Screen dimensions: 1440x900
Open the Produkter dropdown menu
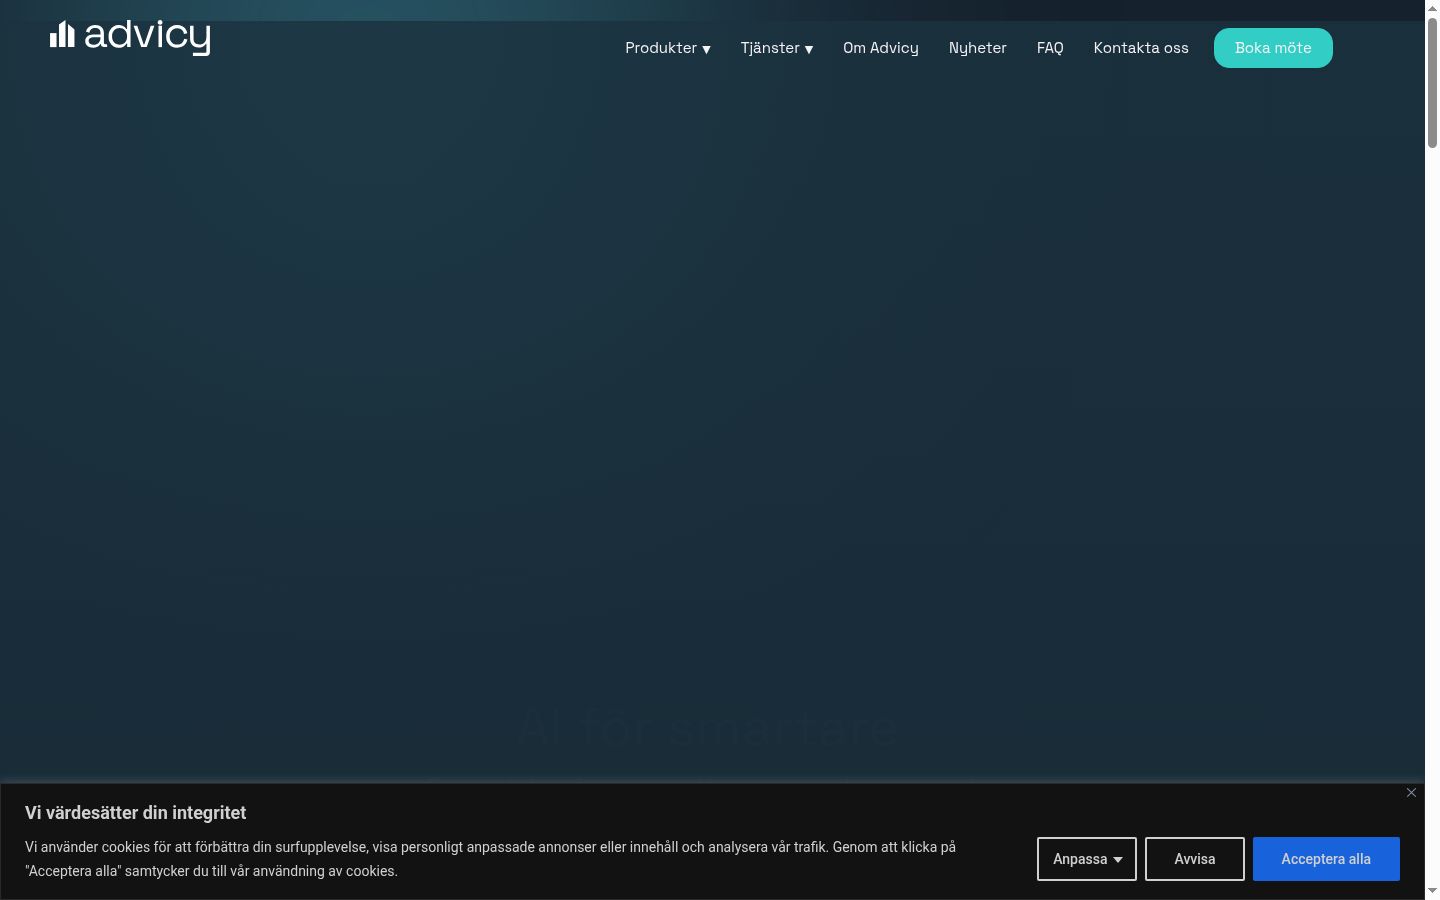667,48
